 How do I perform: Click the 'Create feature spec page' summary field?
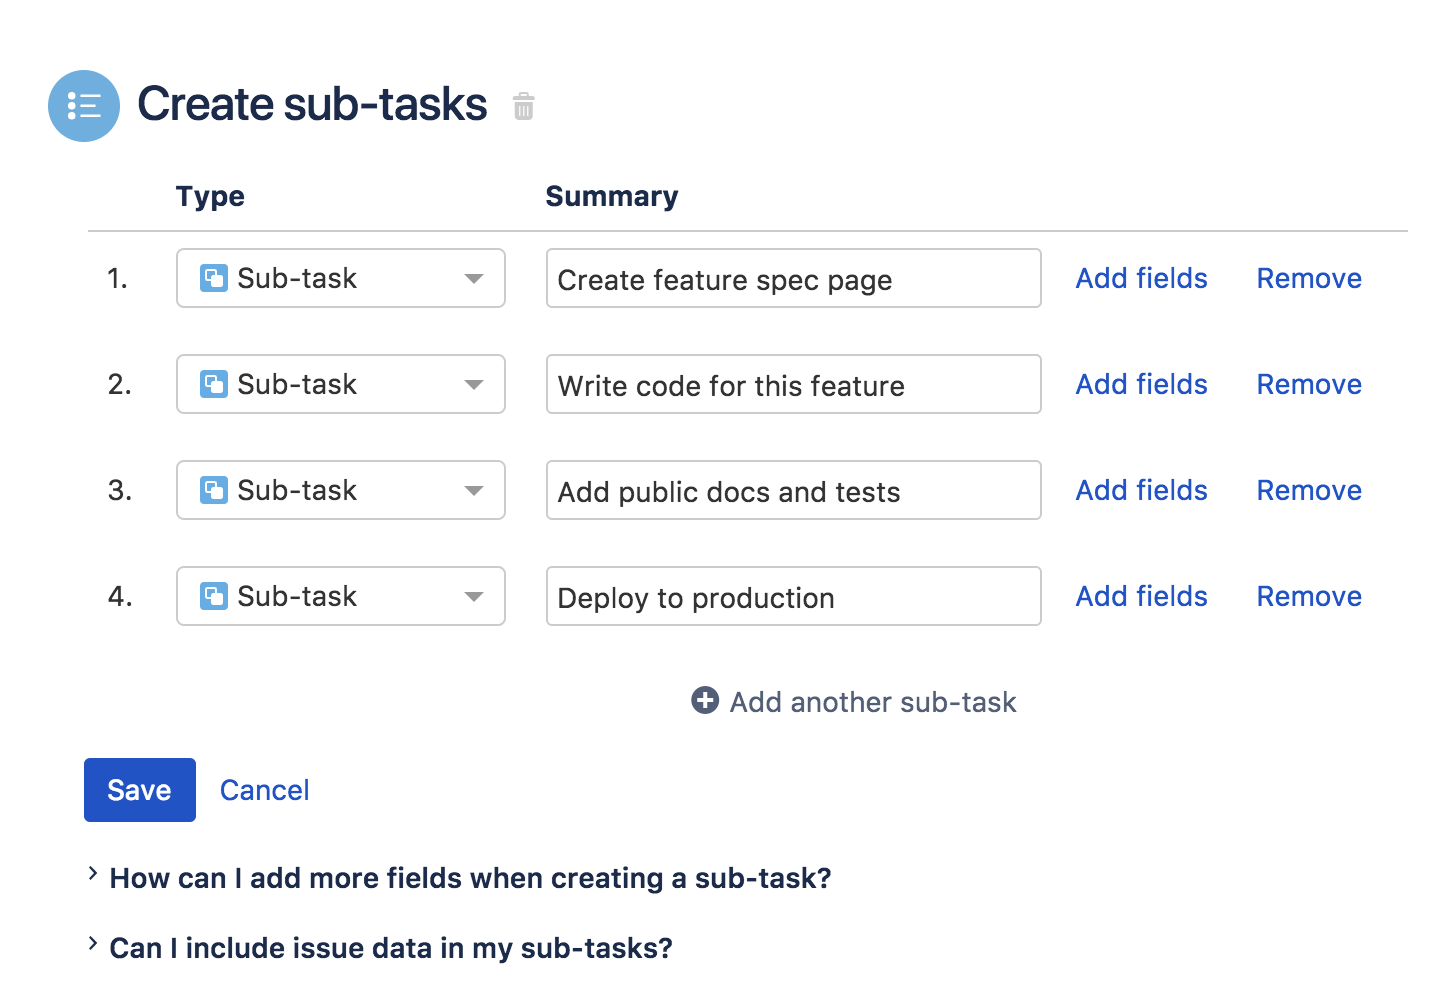coord(793,279)
